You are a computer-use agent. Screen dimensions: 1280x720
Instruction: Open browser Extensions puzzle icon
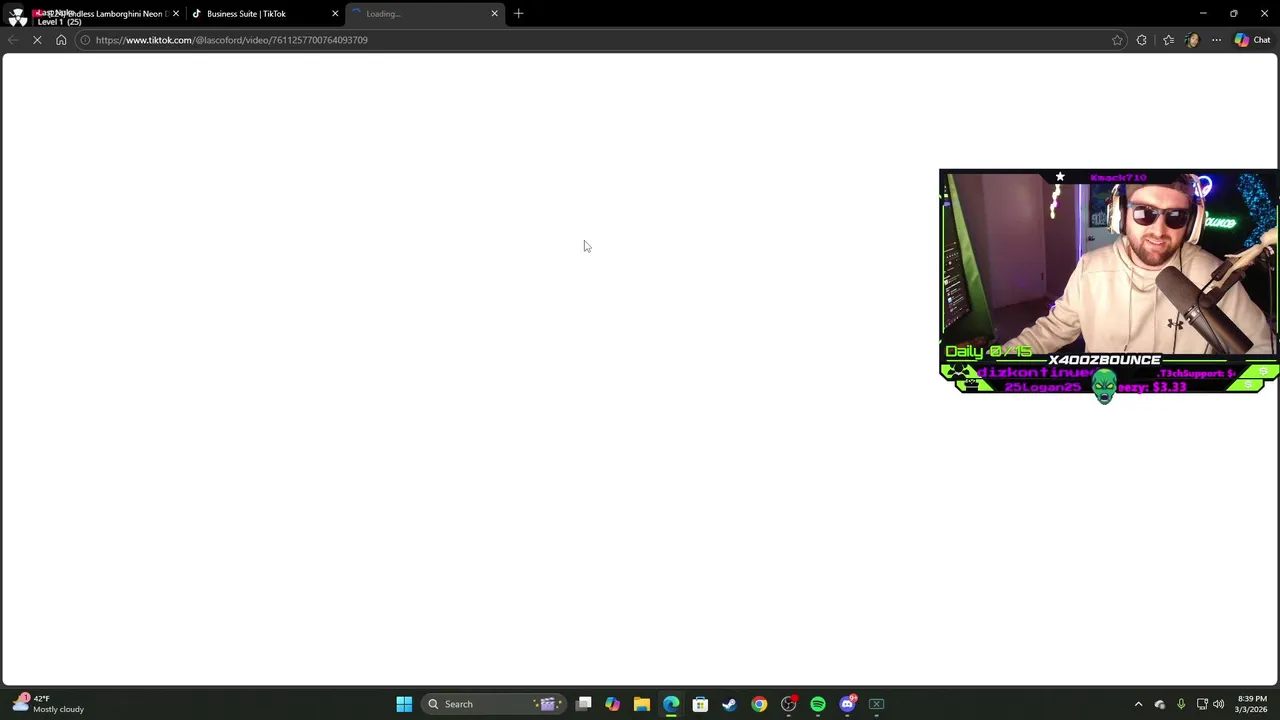1141,40
